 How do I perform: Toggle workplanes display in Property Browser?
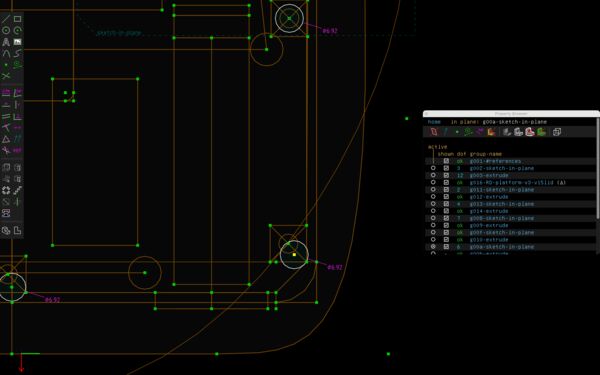434,132
